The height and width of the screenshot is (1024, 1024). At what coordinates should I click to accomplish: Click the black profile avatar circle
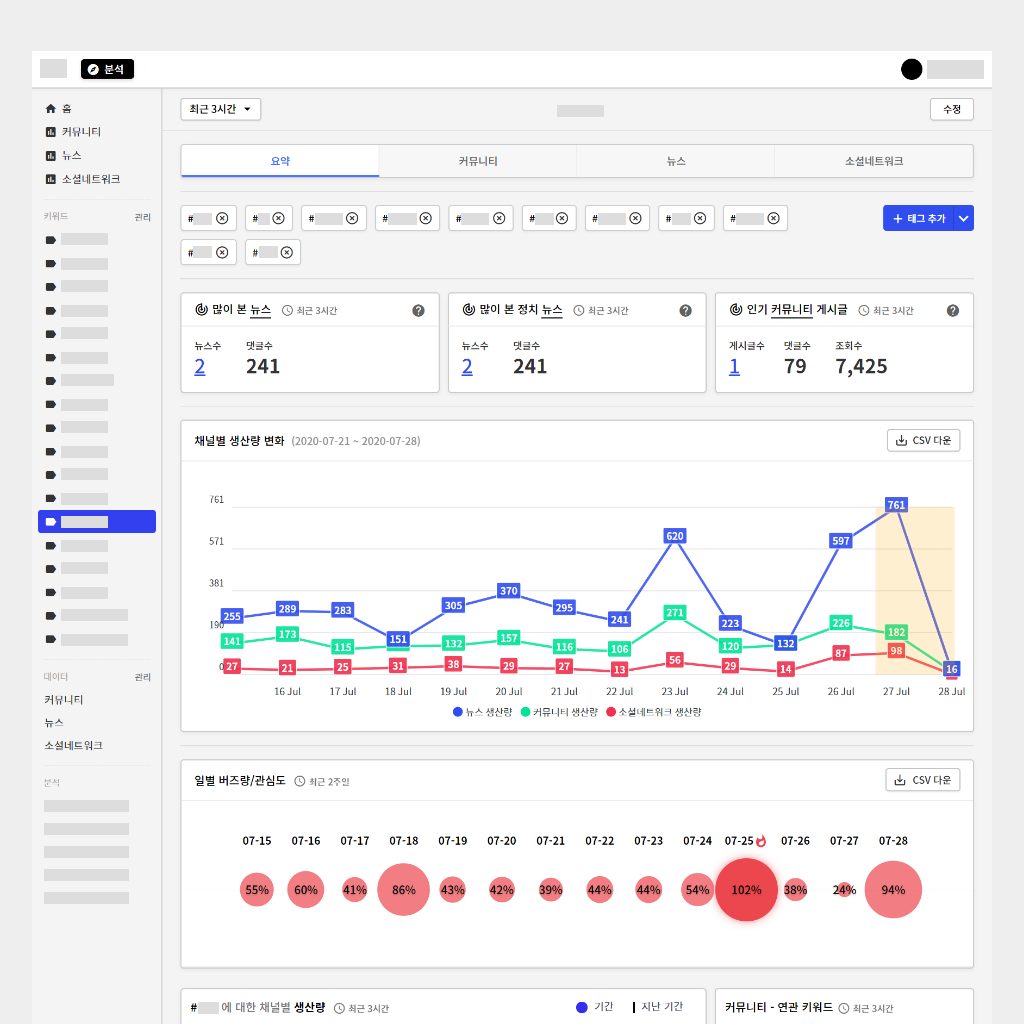tap(911, 69)
